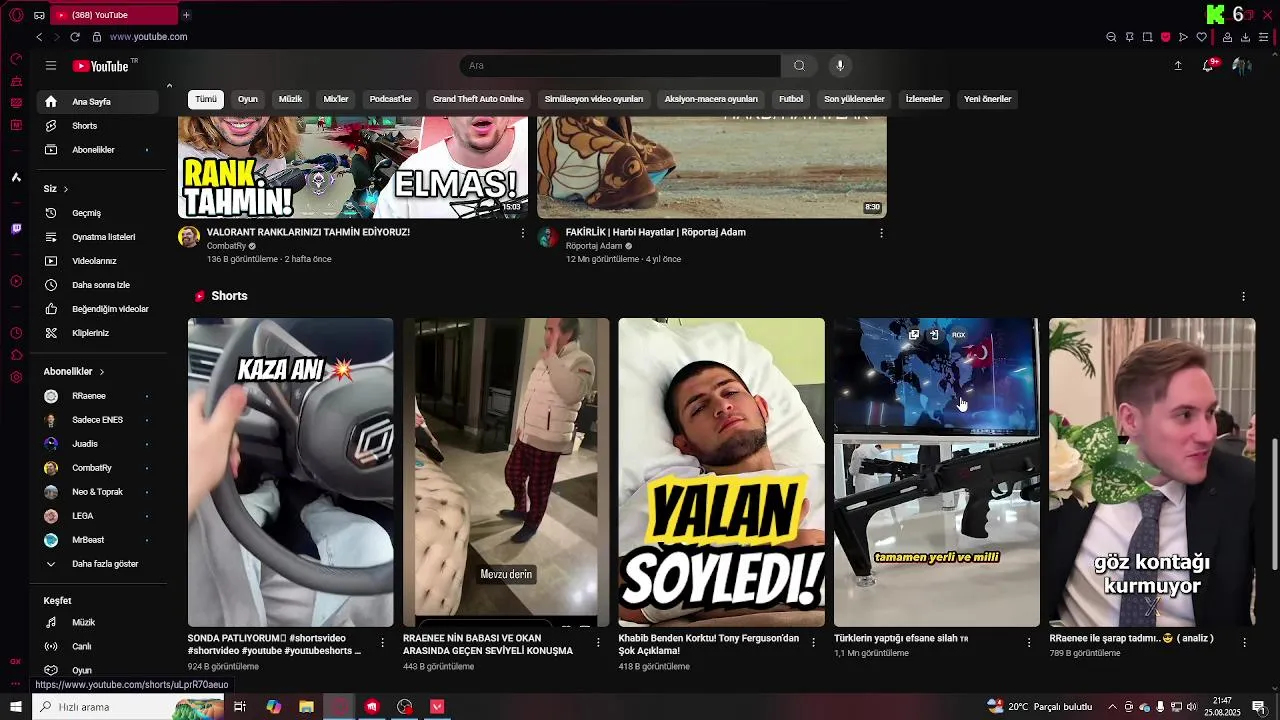Image resolution: width=1280 pixels, height=720 pixels.
Task: Open browser downloads icon
Action: 1245,37
